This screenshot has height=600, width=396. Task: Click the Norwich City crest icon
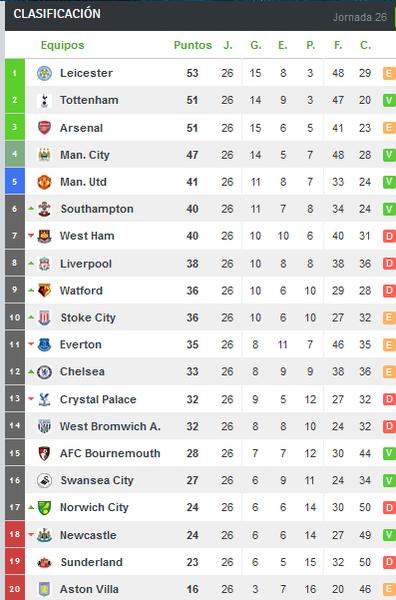coord(44,507)
